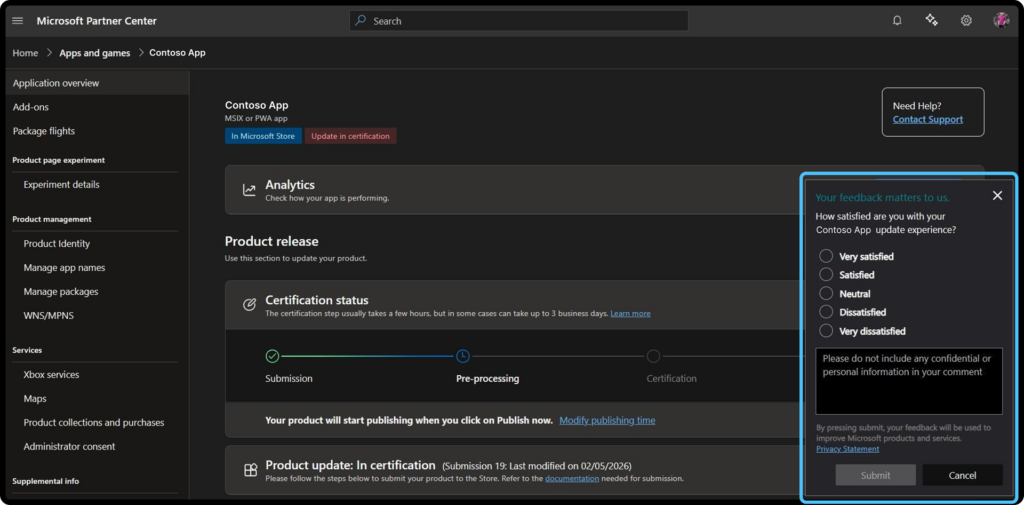Open the user profile avatar
Image resolution: width=1024 pixels, height=505 pixels.
1001,20
